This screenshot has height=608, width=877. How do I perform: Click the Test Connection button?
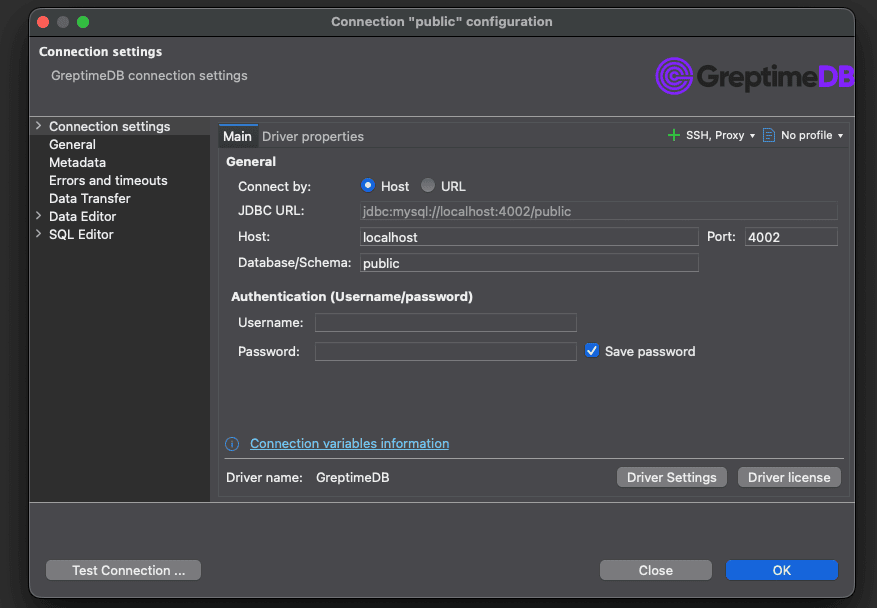[123, 570]
